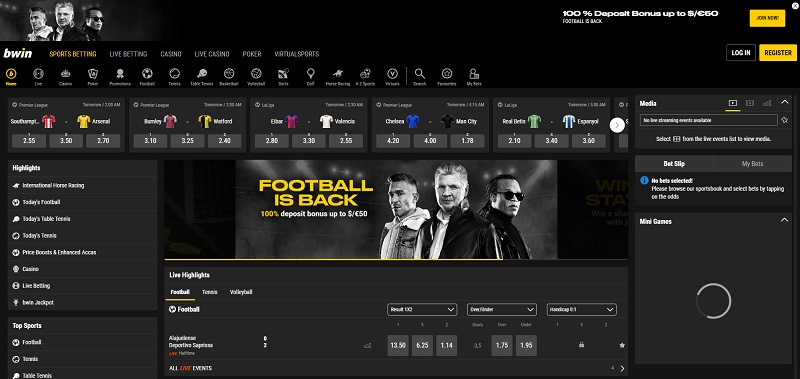Pin the live streaming media selector

785,120
